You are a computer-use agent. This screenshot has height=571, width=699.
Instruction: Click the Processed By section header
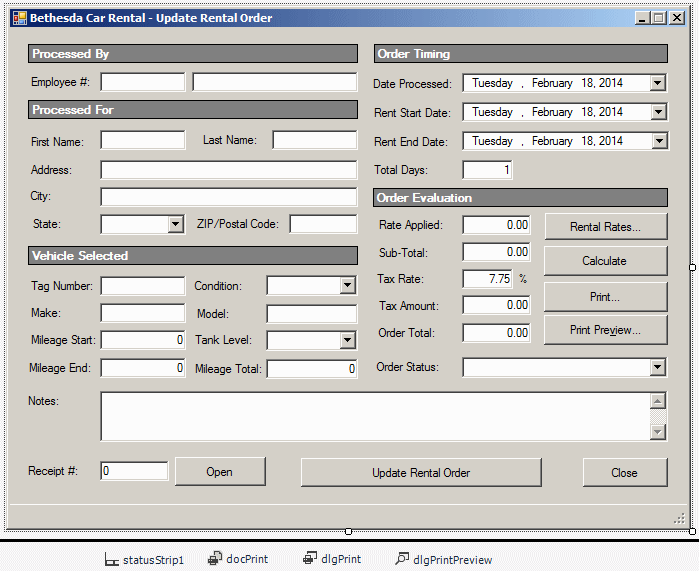[x=193, y=53]
